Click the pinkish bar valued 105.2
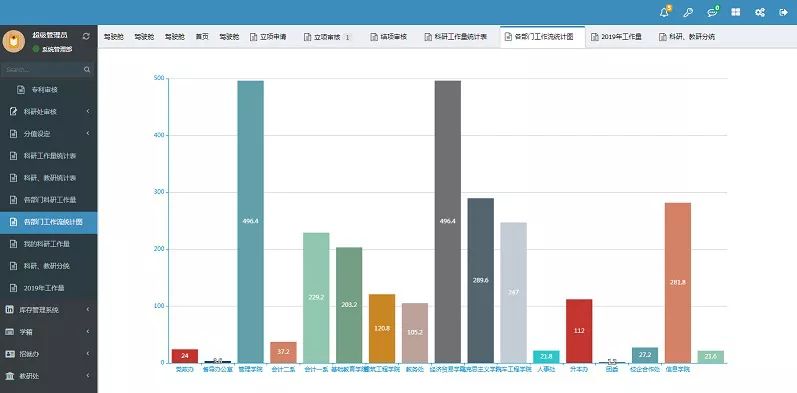The width and height of the screenshot is (797, 393). pyautogui.click(x=415, y=333)
